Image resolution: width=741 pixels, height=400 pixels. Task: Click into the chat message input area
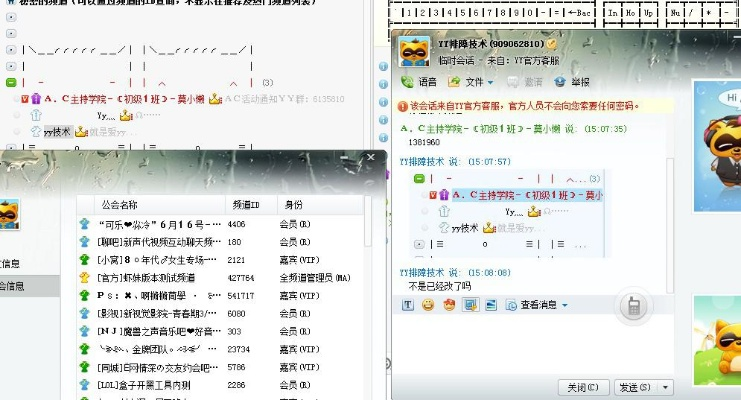532,345
